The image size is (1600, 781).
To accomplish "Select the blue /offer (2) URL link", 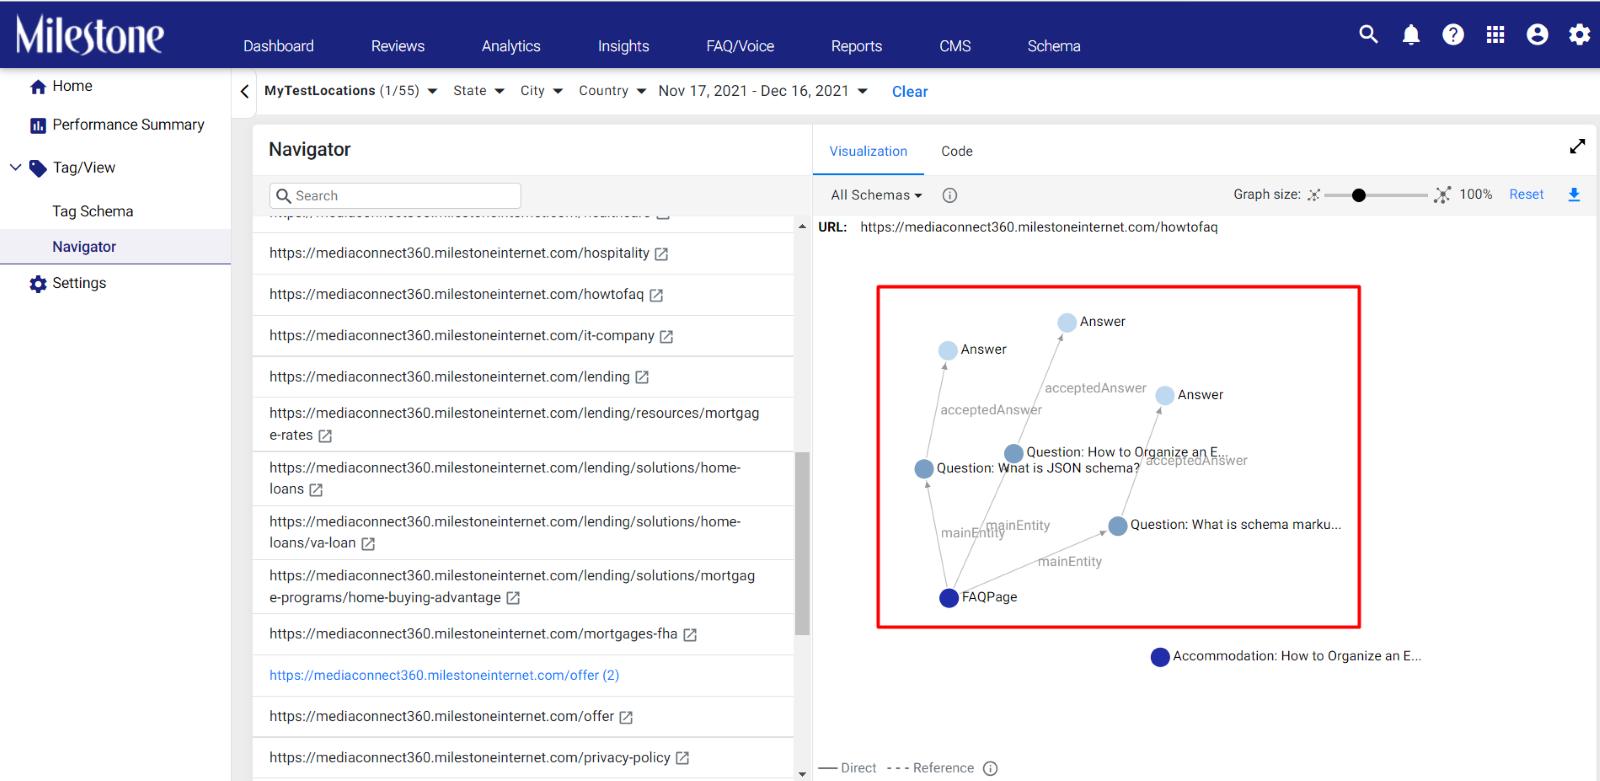I will (444, 676).
